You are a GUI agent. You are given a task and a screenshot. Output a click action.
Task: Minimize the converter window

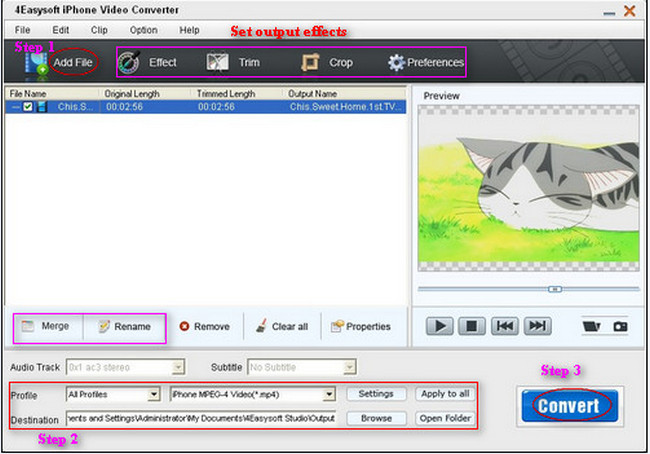[x=609, y=13]
